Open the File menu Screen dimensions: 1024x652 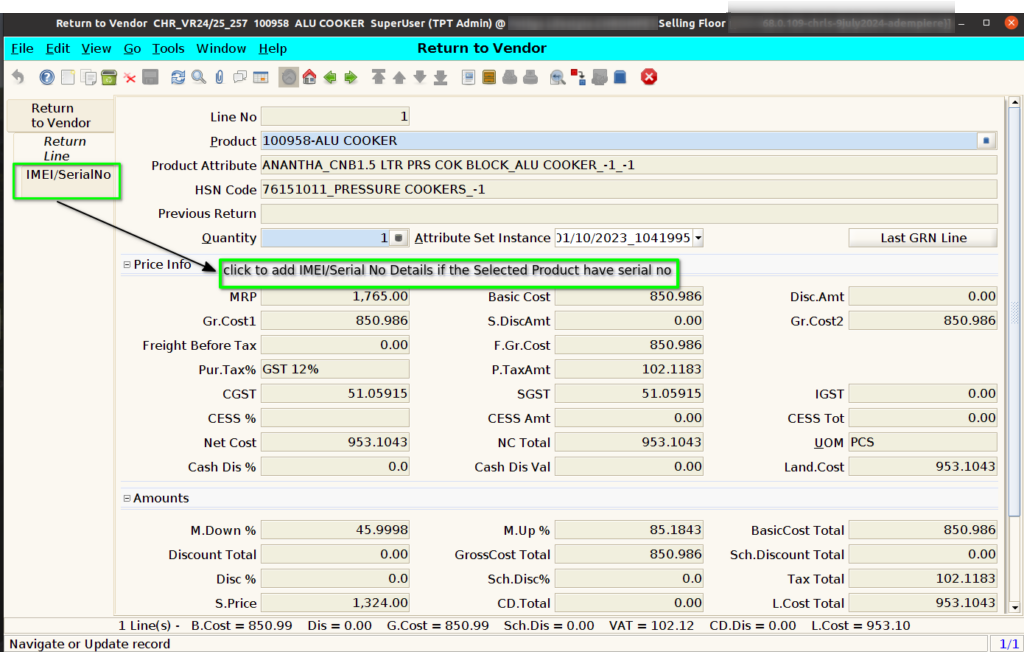(22, 48)
